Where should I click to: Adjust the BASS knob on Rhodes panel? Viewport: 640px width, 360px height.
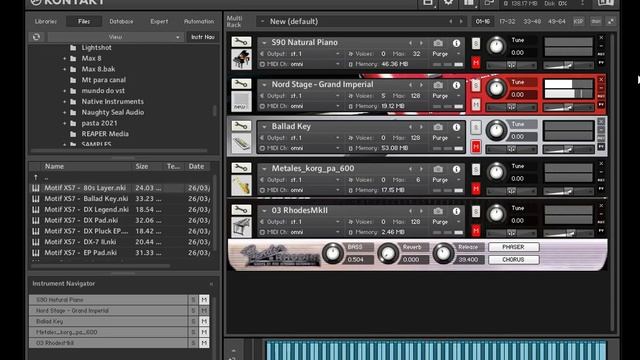(333, 253)
